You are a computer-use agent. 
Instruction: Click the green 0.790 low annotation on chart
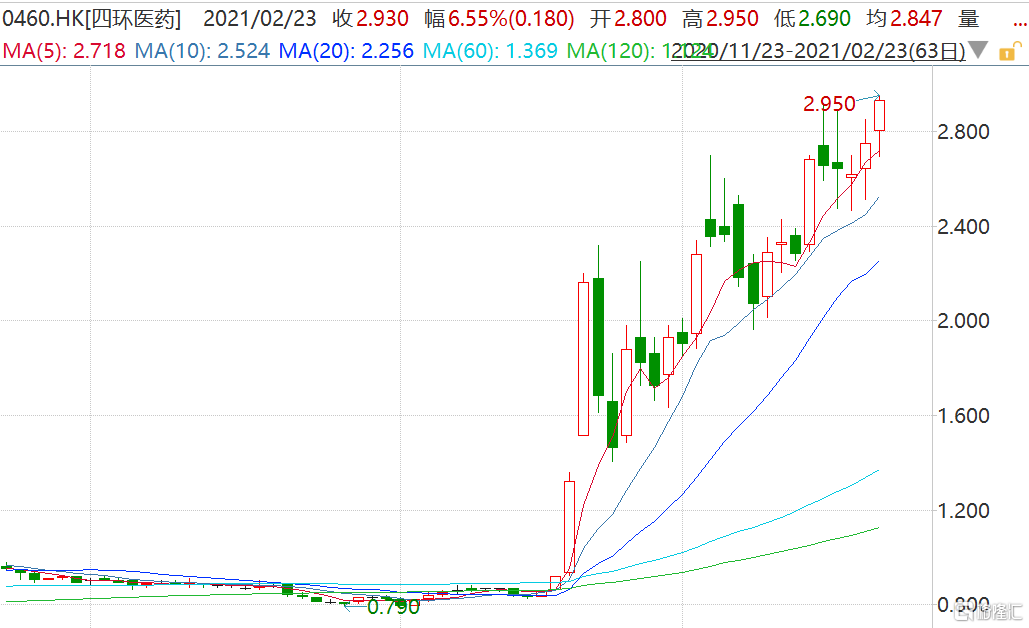coord(393,607)
